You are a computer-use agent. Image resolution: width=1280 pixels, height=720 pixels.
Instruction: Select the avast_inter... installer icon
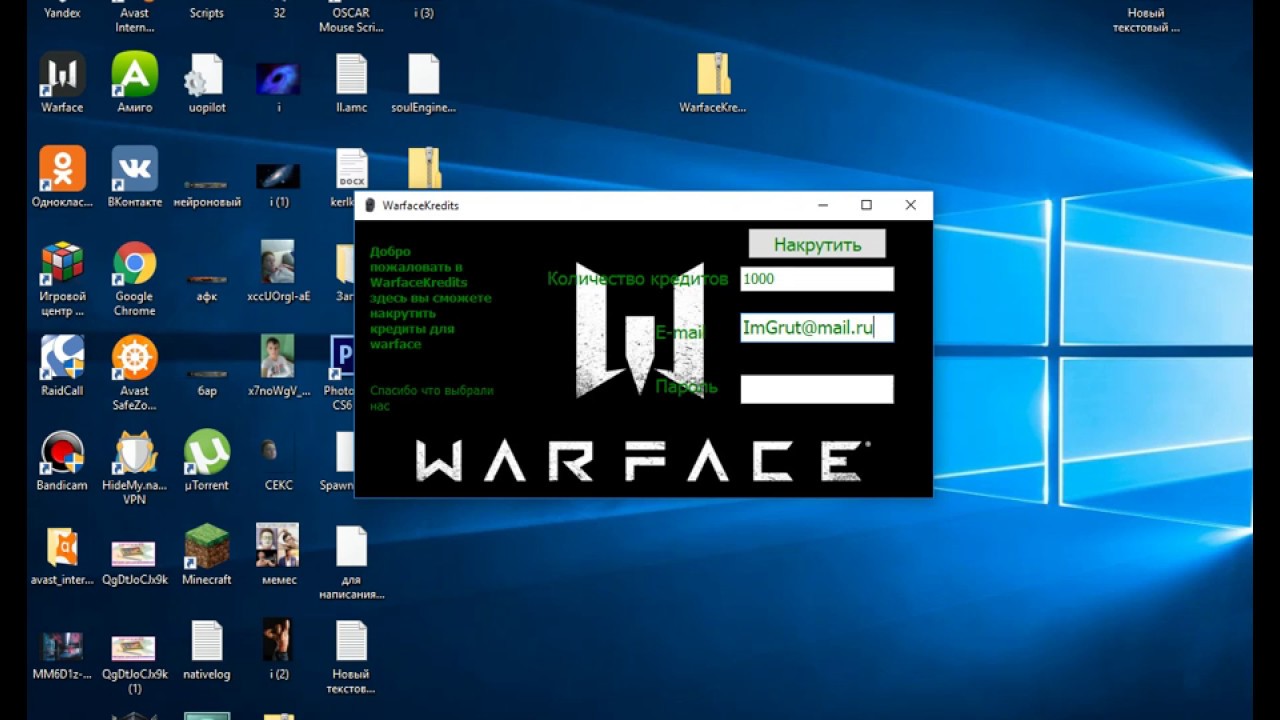(x=62, y=556)
